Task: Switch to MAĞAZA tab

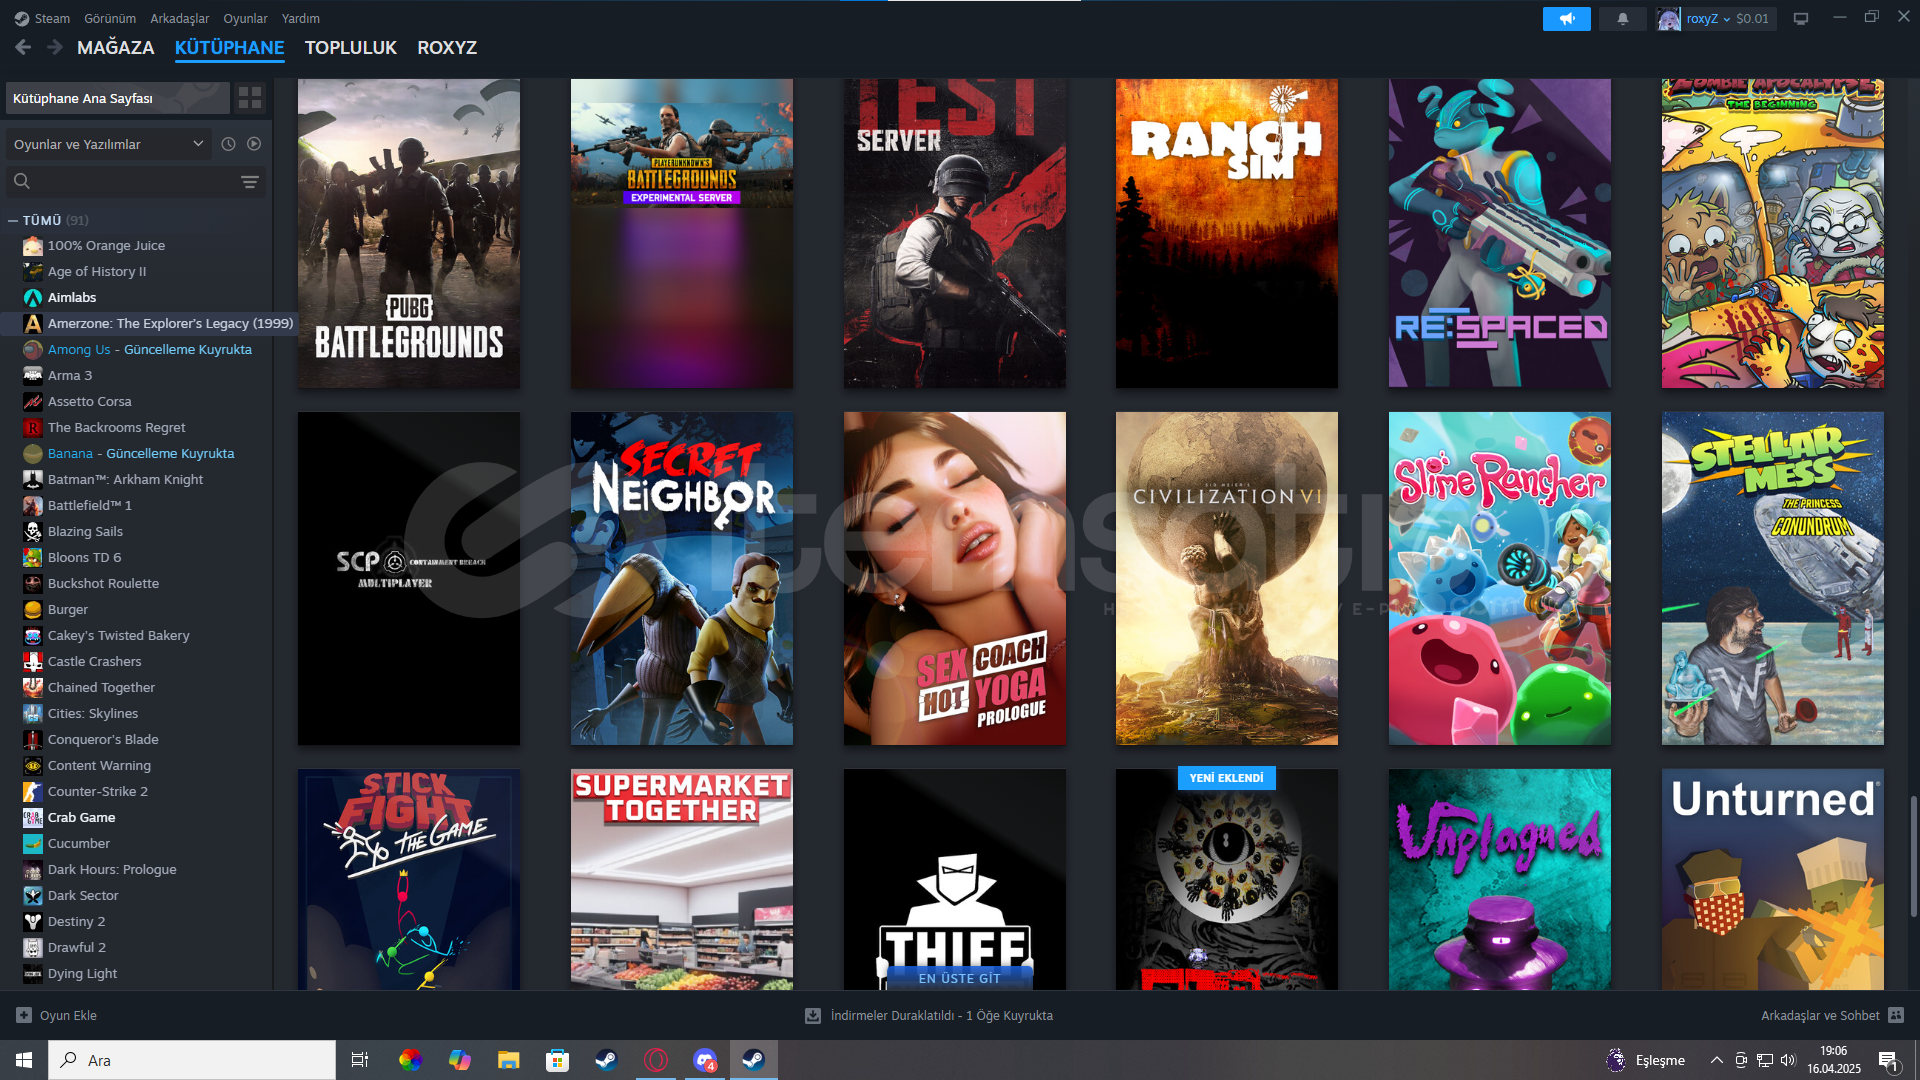Action: [116, 47]
